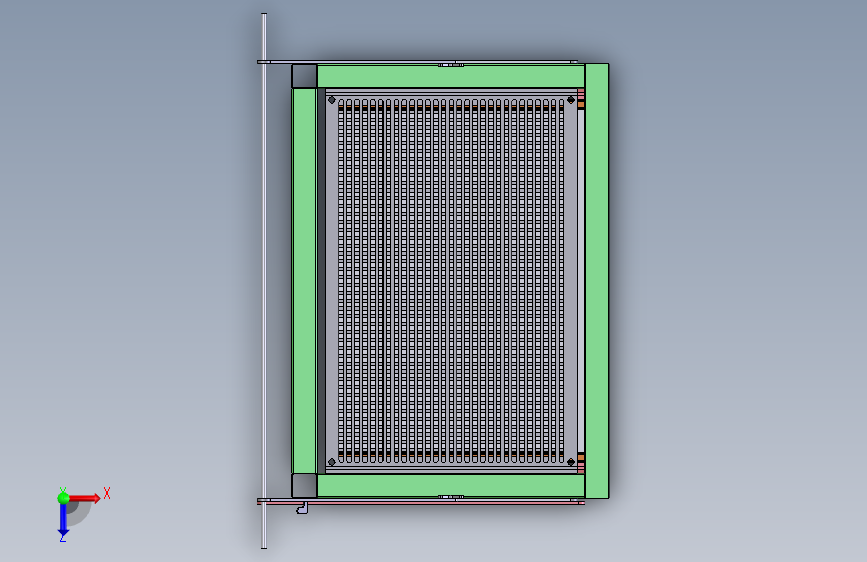Select the diamond screw at grille bottom-right corner
The height and width of the screenshot is (562, 867).
(x=571, y=462)
